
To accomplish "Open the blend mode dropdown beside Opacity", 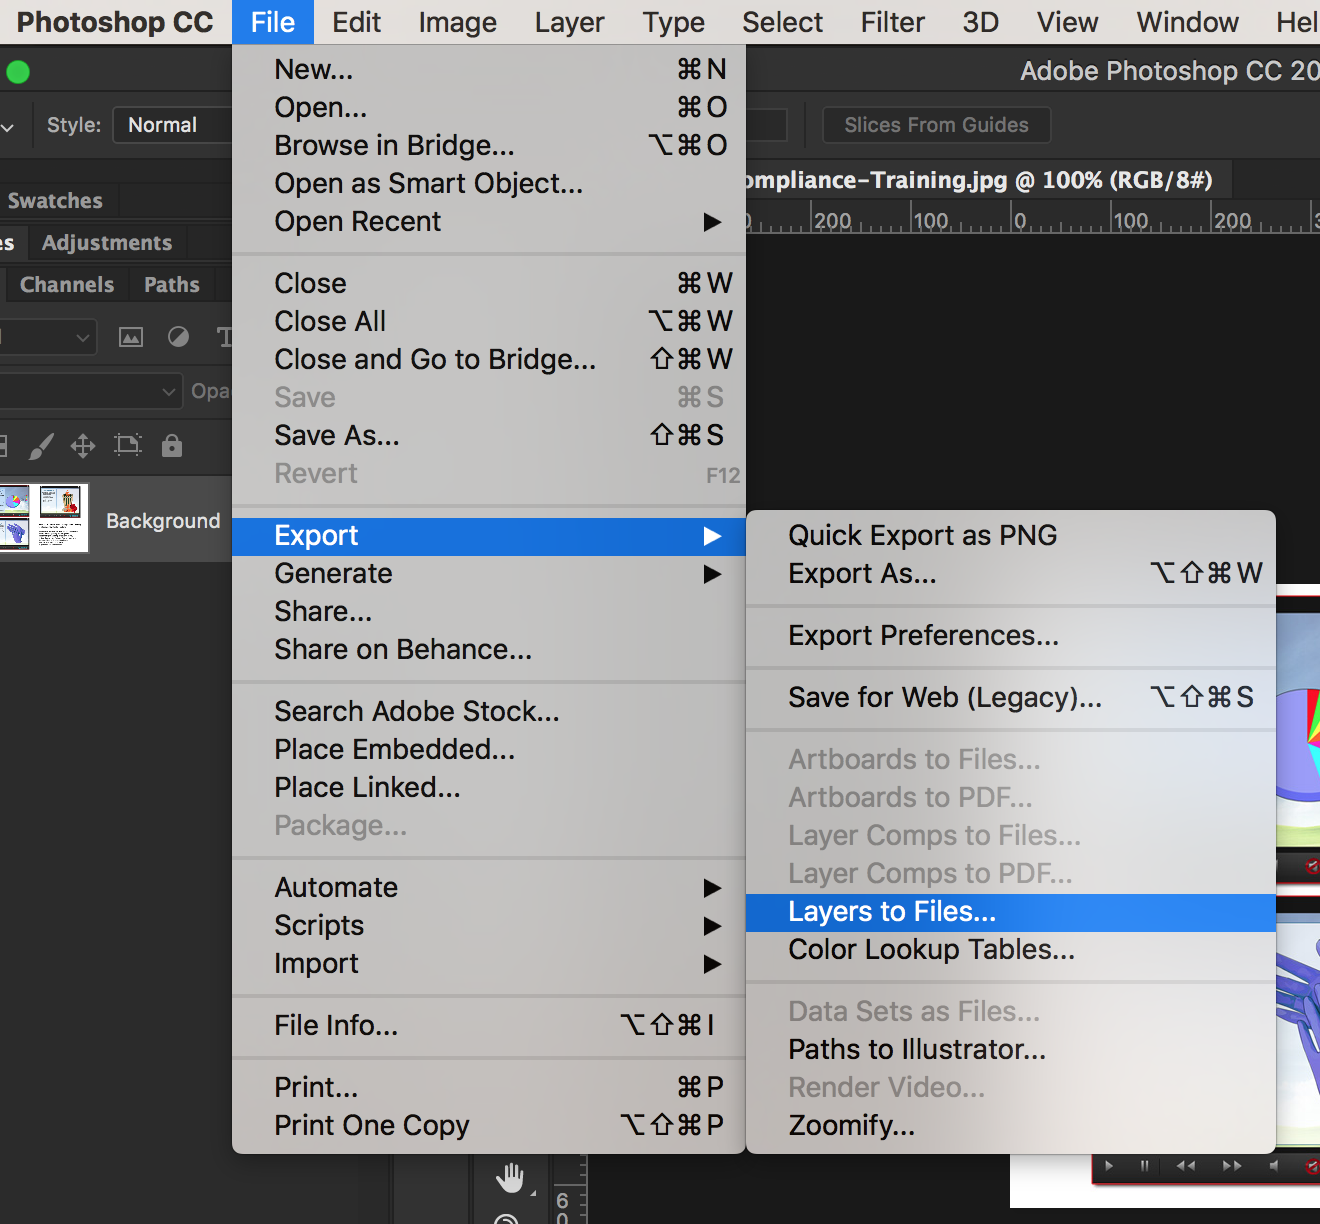I will [91, 391].
